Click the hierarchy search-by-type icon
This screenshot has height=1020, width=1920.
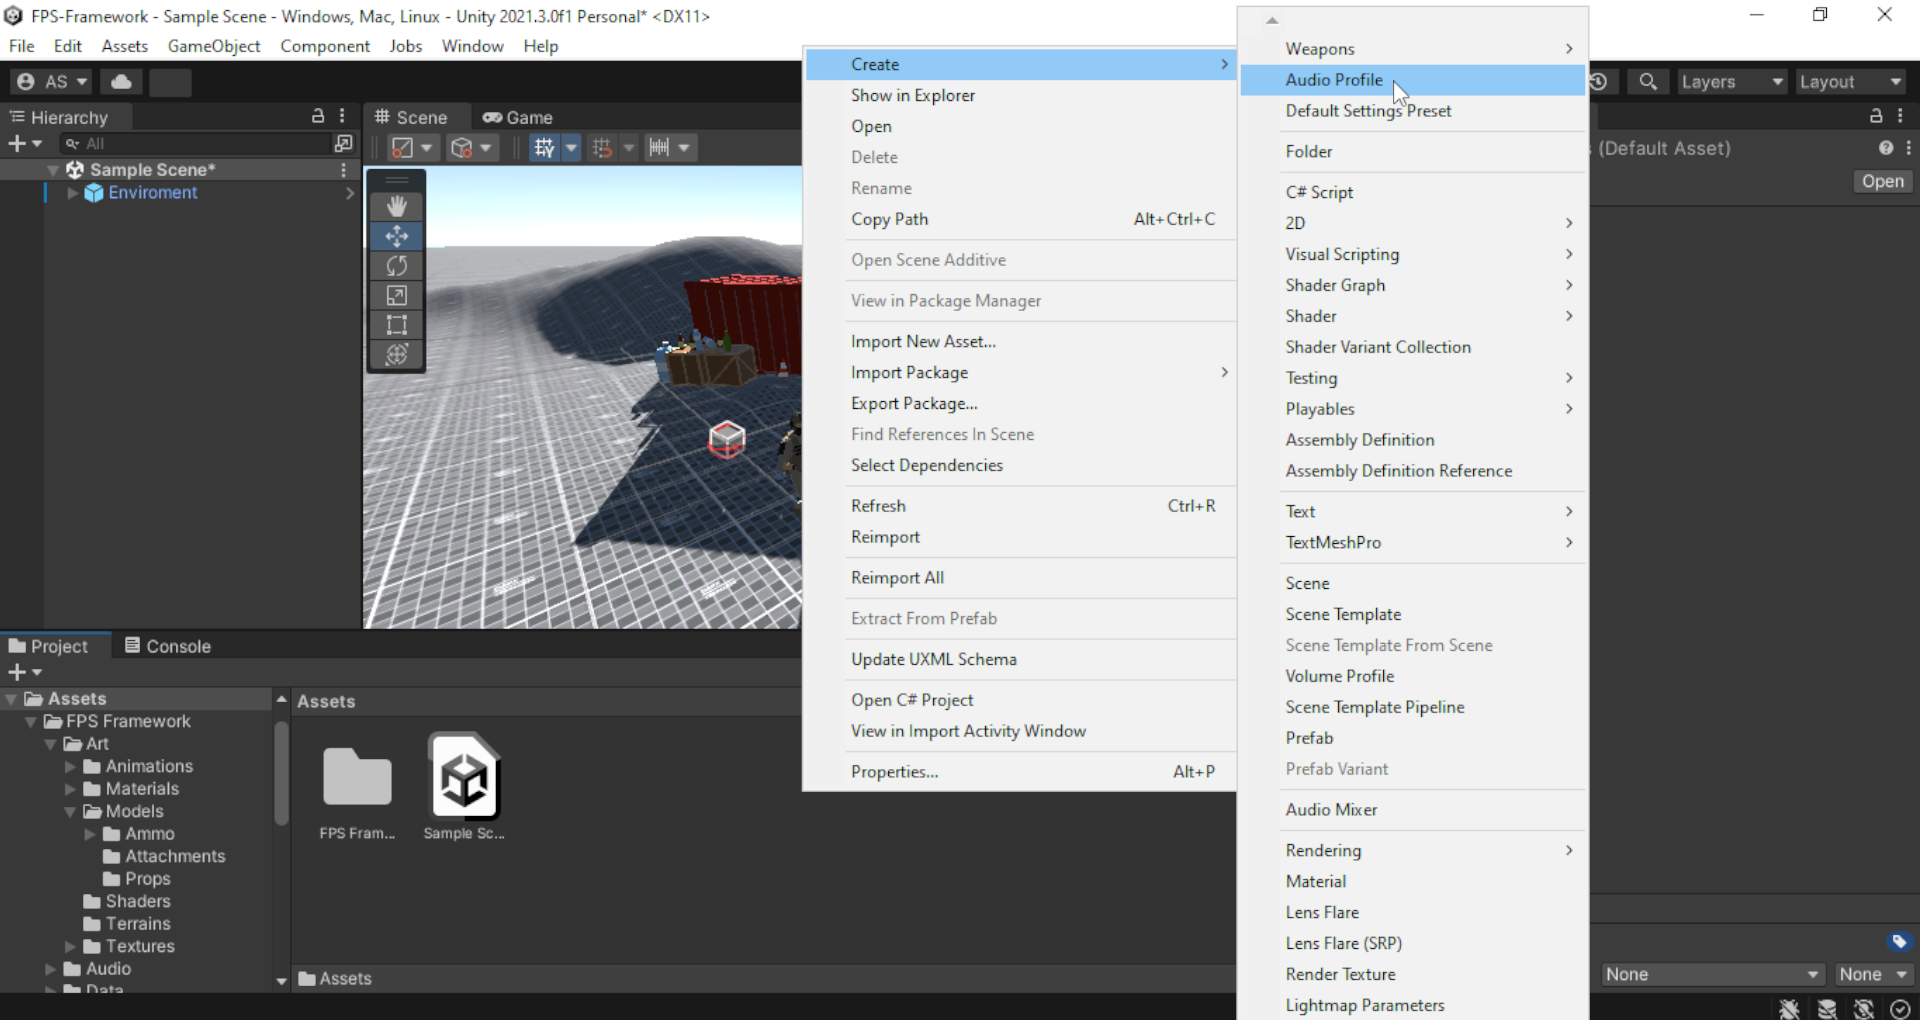[x=343, y=144]
